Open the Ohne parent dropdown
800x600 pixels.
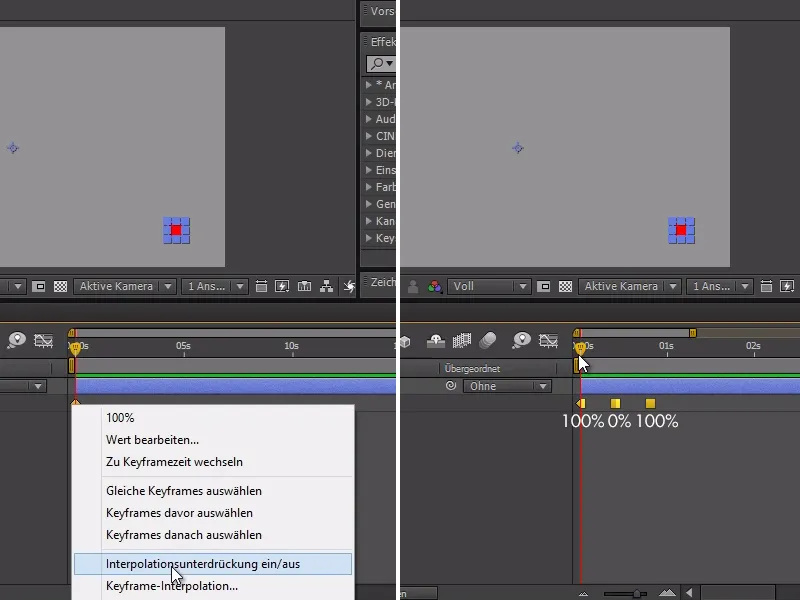point(507,386)
